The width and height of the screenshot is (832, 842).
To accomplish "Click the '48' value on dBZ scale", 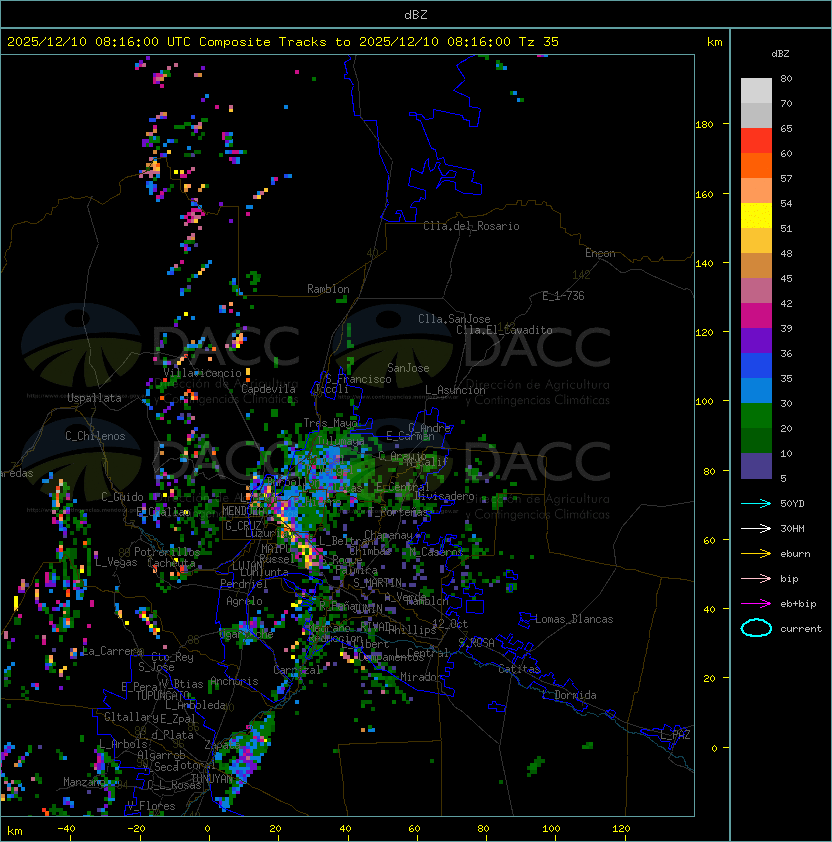I will tap(786, 253).
